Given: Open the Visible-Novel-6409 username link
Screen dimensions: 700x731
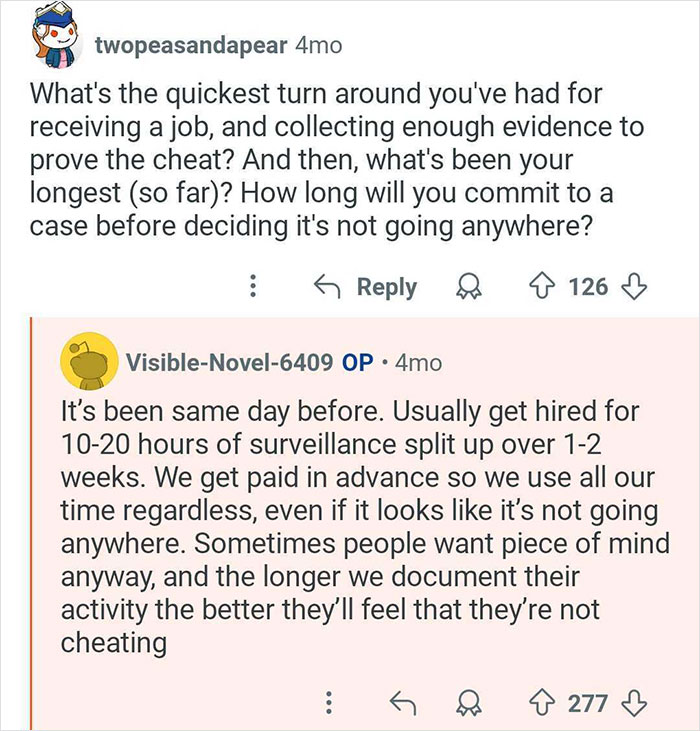Looking at the screenshot, I should (x=229, y=362).
